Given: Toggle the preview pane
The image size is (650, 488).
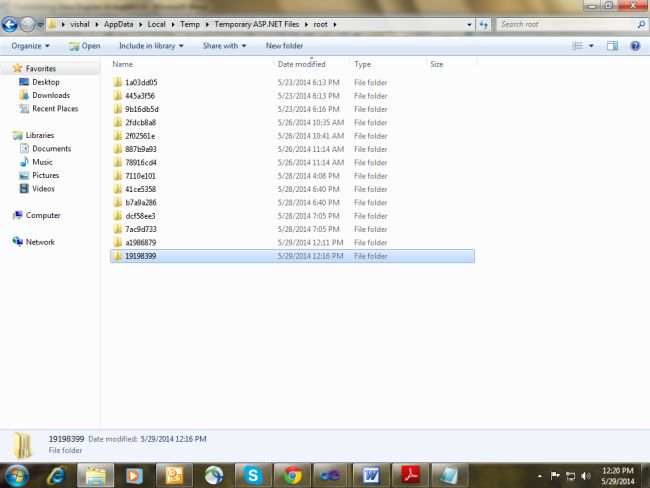Looking at the screenshot, I should (612, 46).
